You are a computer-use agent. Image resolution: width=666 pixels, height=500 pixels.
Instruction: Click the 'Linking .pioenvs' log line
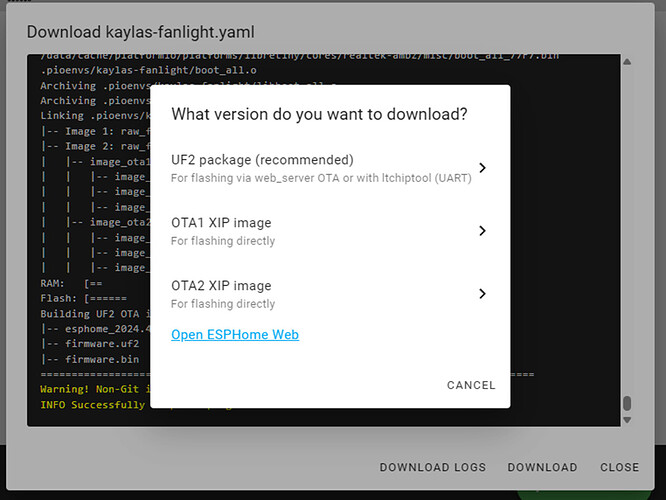click(95, 116)
